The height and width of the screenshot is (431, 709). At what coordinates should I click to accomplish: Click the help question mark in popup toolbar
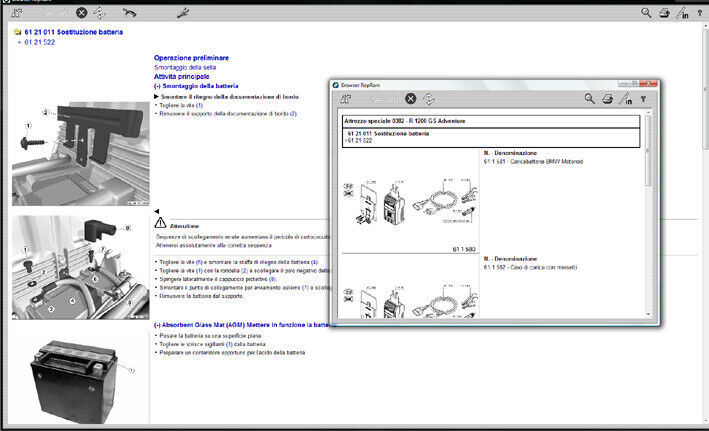(642, 99)
